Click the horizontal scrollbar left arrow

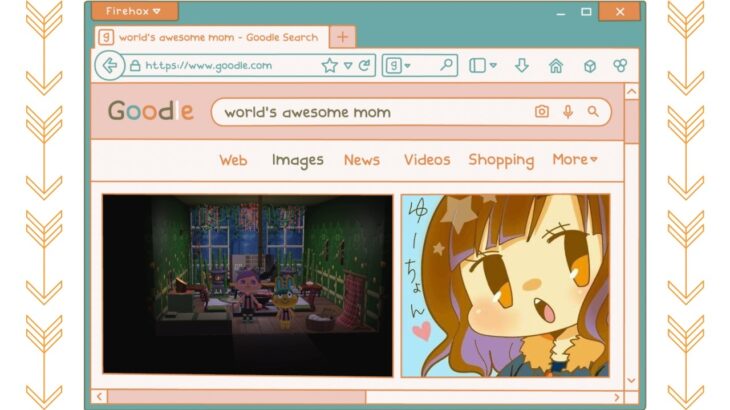pos(99,397)
